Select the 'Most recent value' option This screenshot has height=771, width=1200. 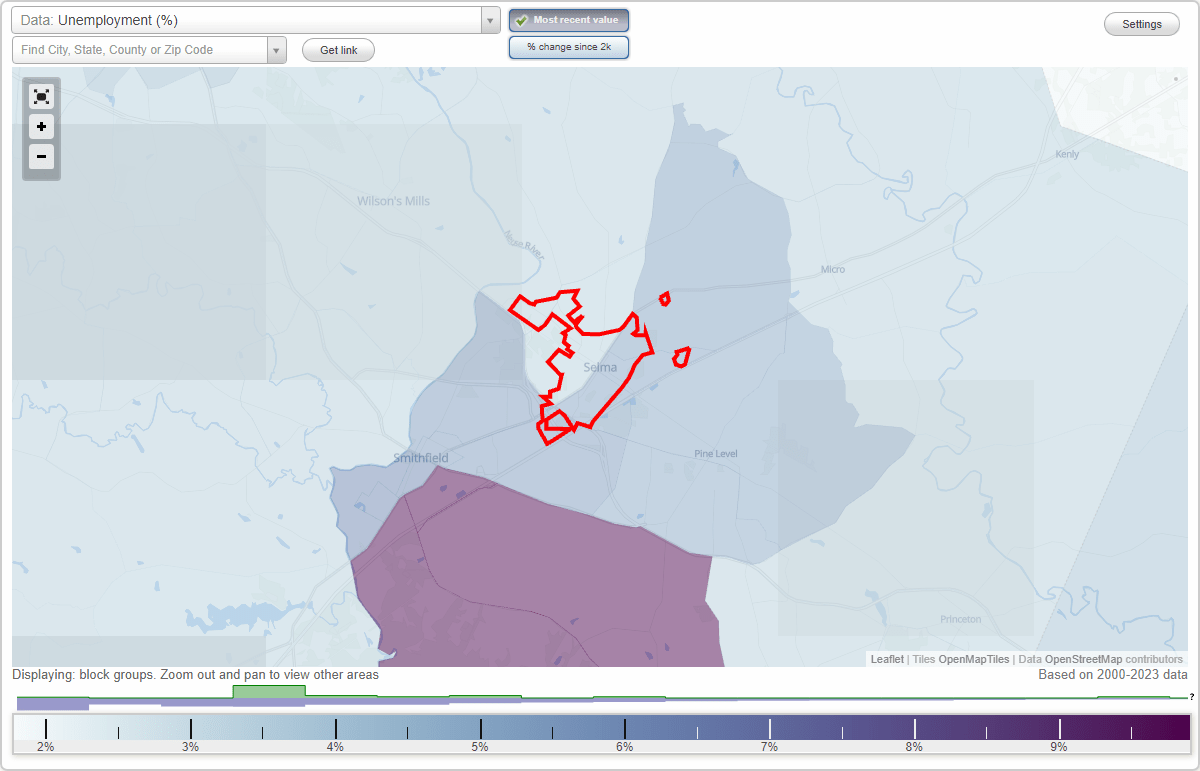point(568,19)
